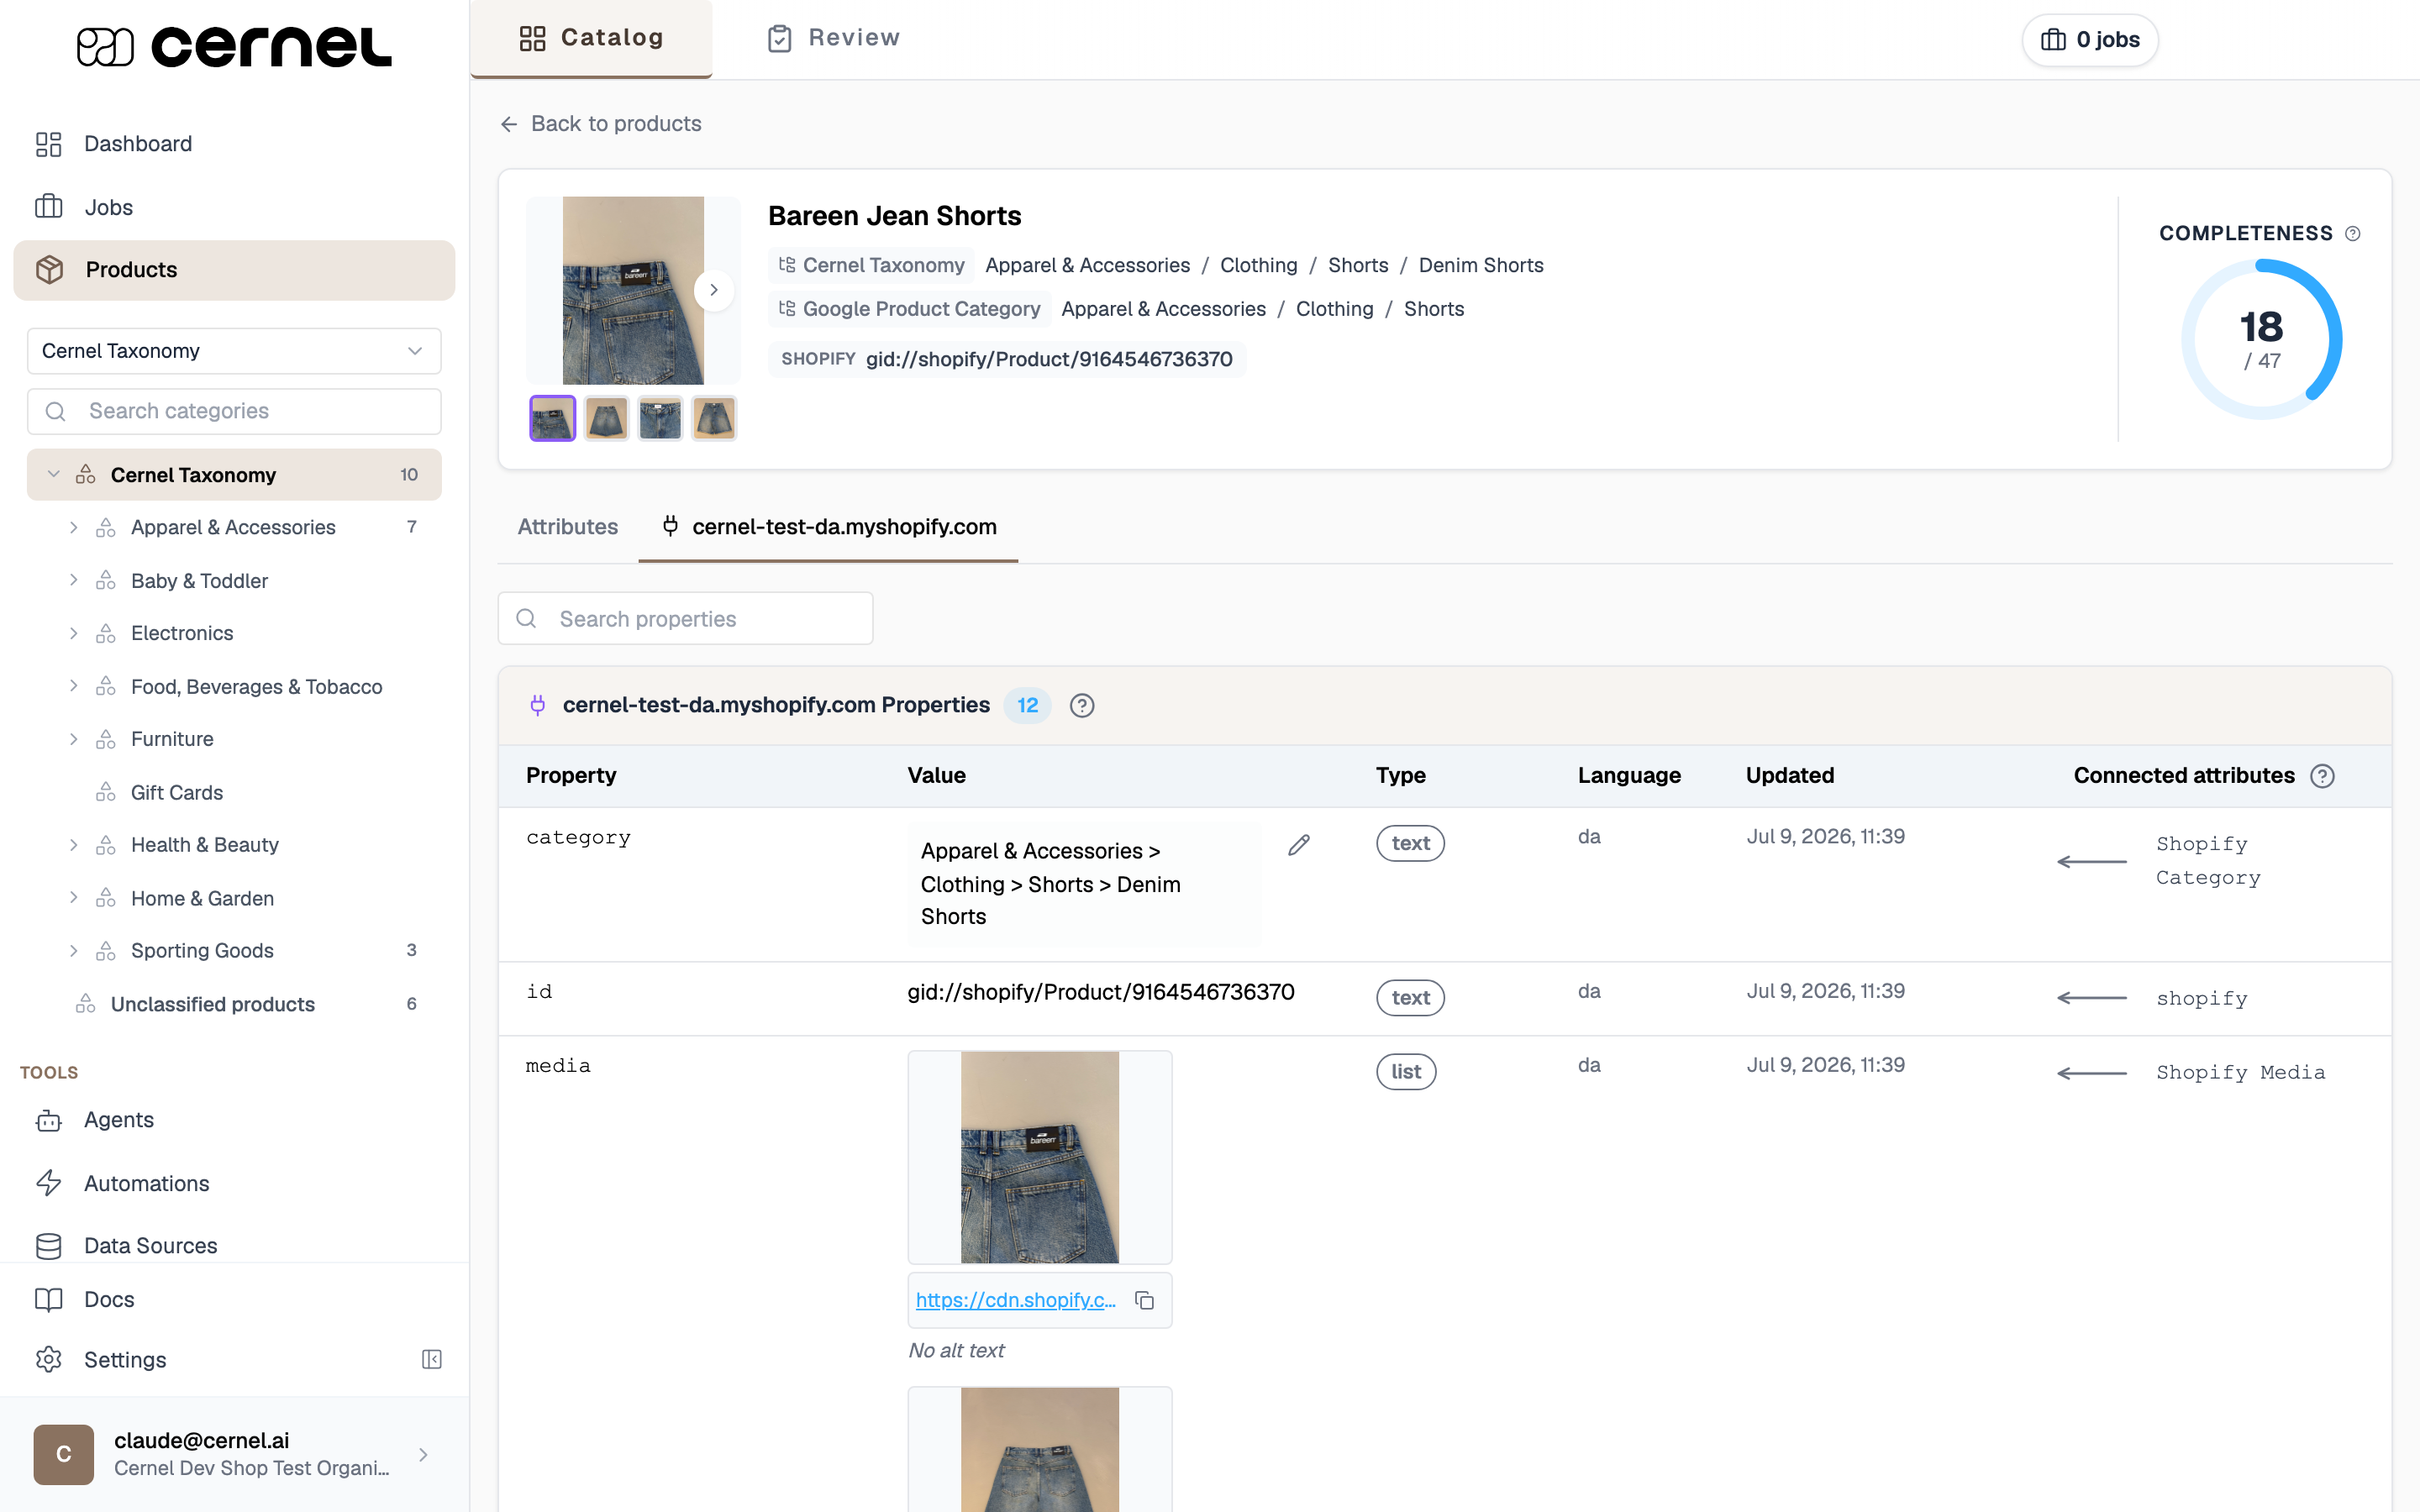Select Unclassified products row

pyautogui.click(x=234, y=1004)
